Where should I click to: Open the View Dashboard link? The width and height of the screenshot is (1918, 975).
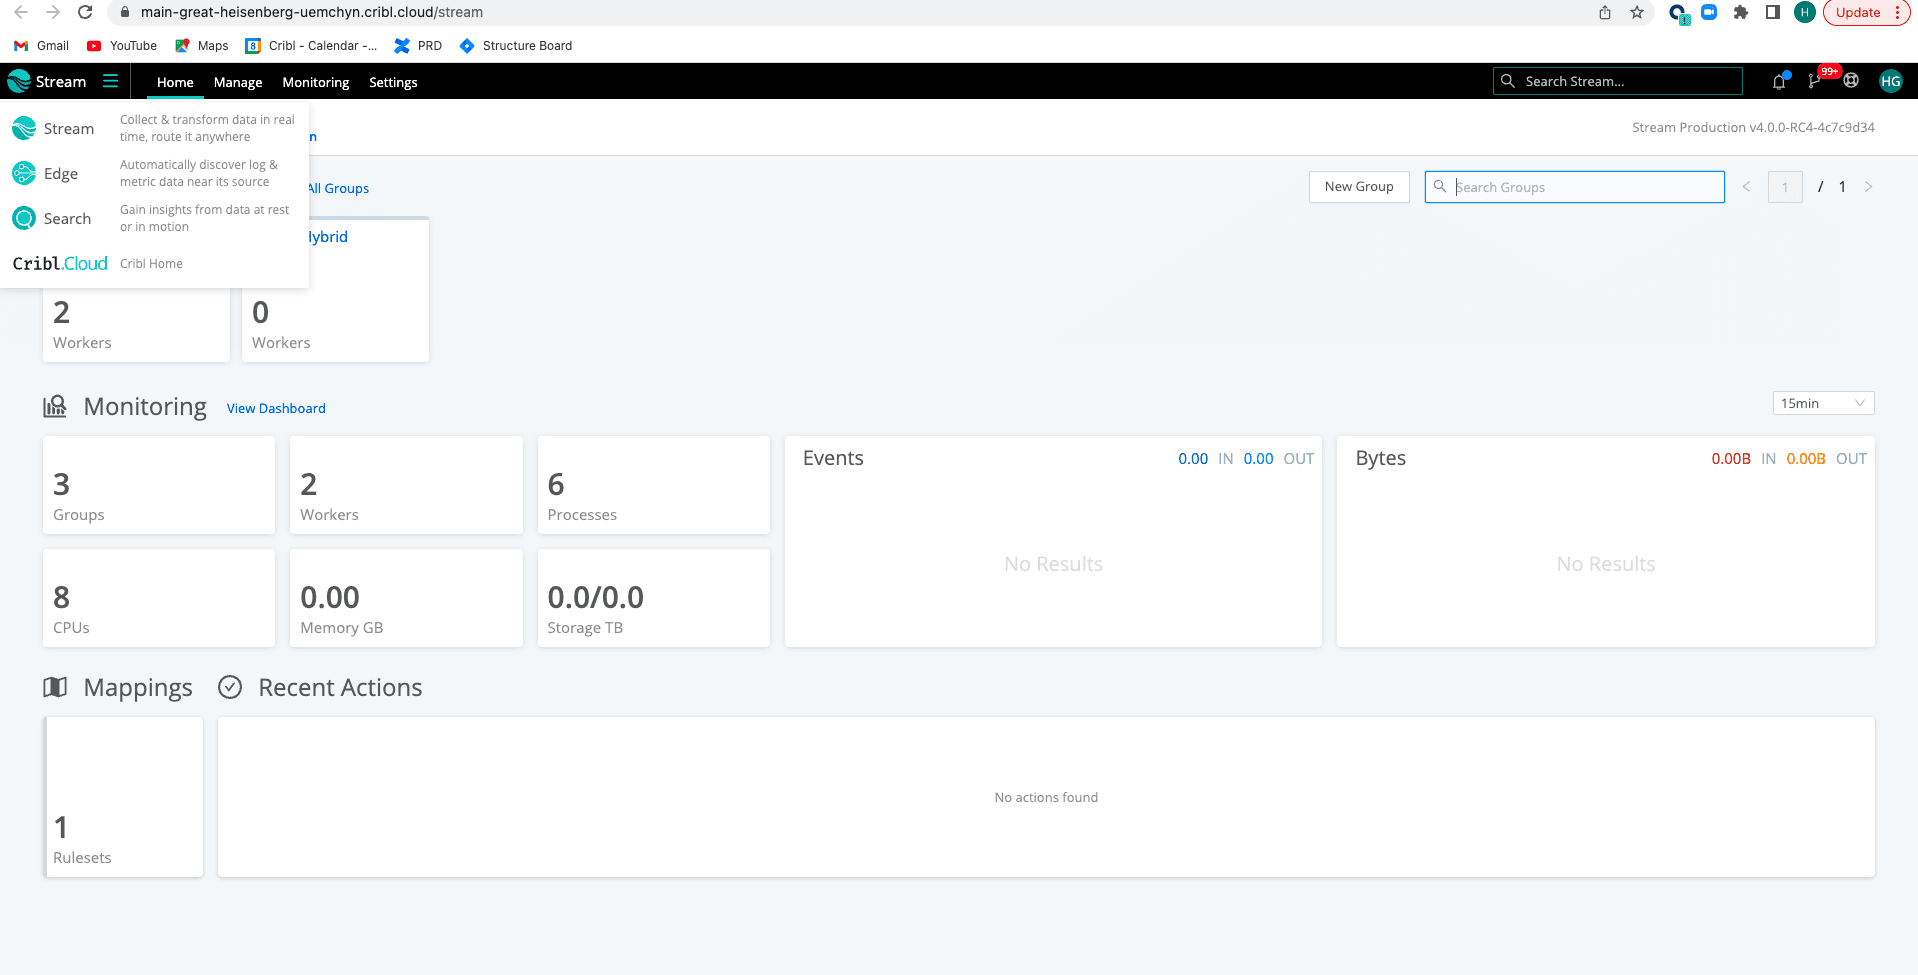point(276,408)
